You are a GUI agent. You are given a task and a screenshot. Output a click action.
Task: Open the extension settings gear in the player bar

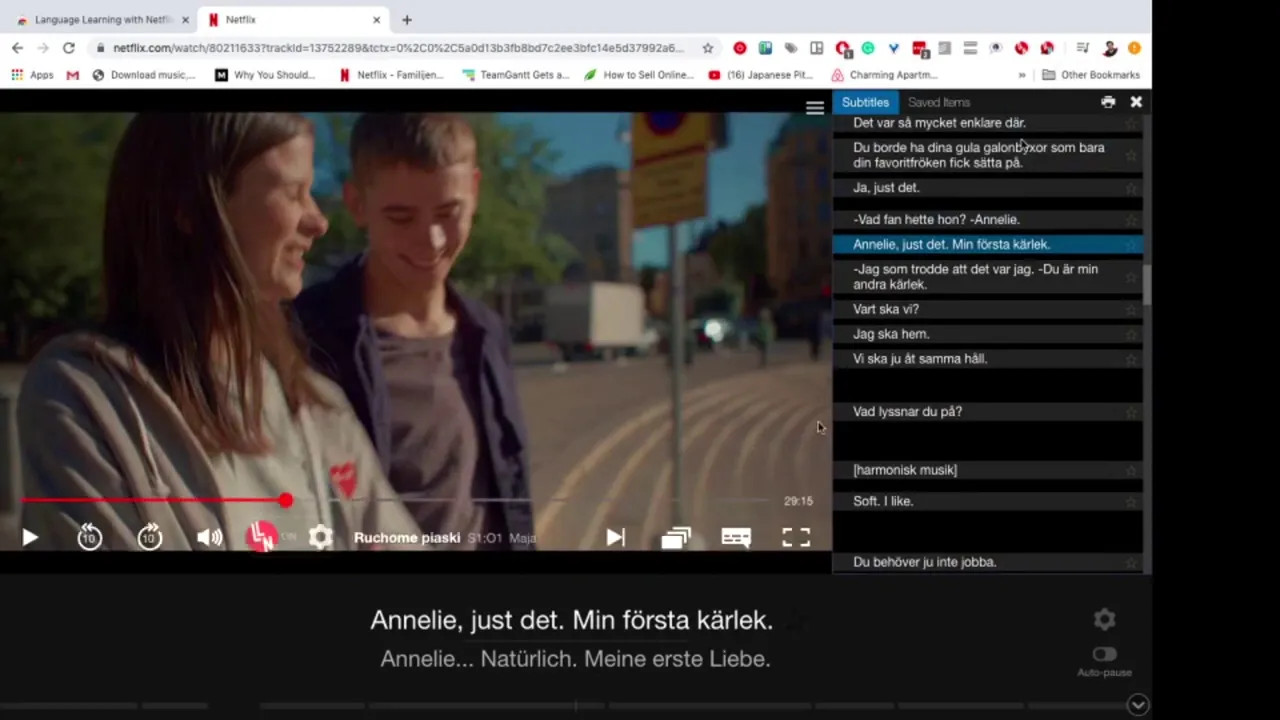click(x=321, y=537)
